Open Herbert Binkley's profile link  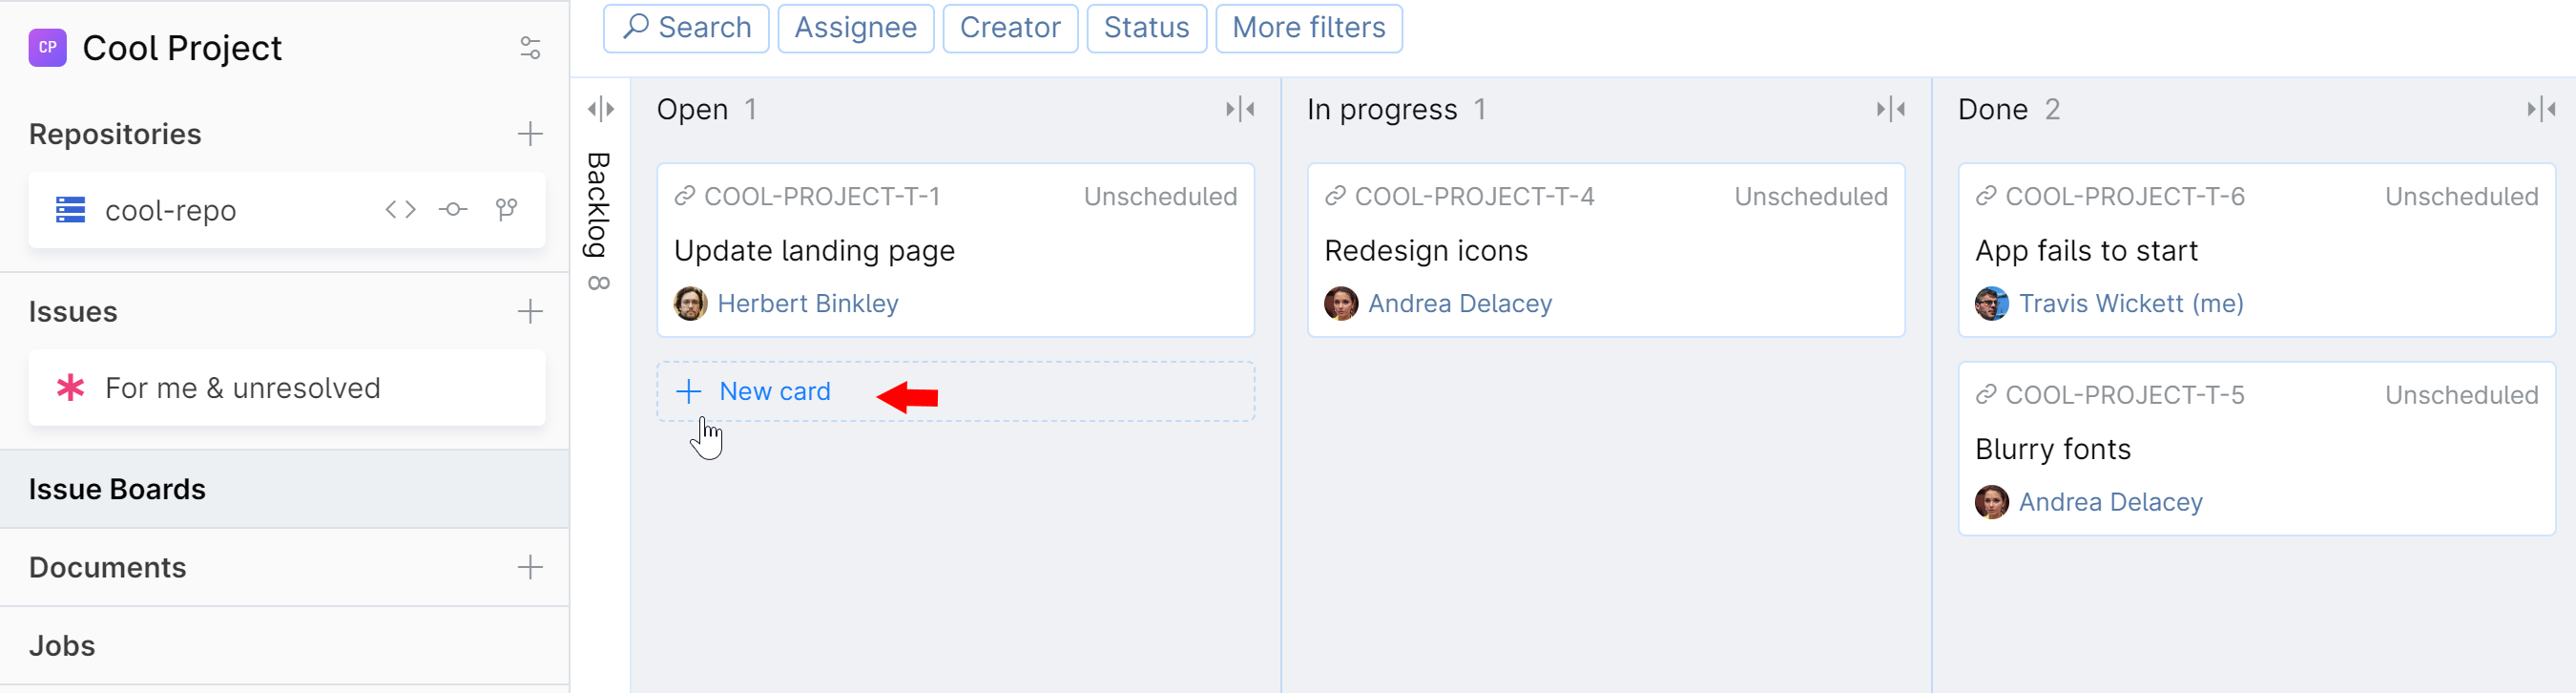tap(807, 303)
